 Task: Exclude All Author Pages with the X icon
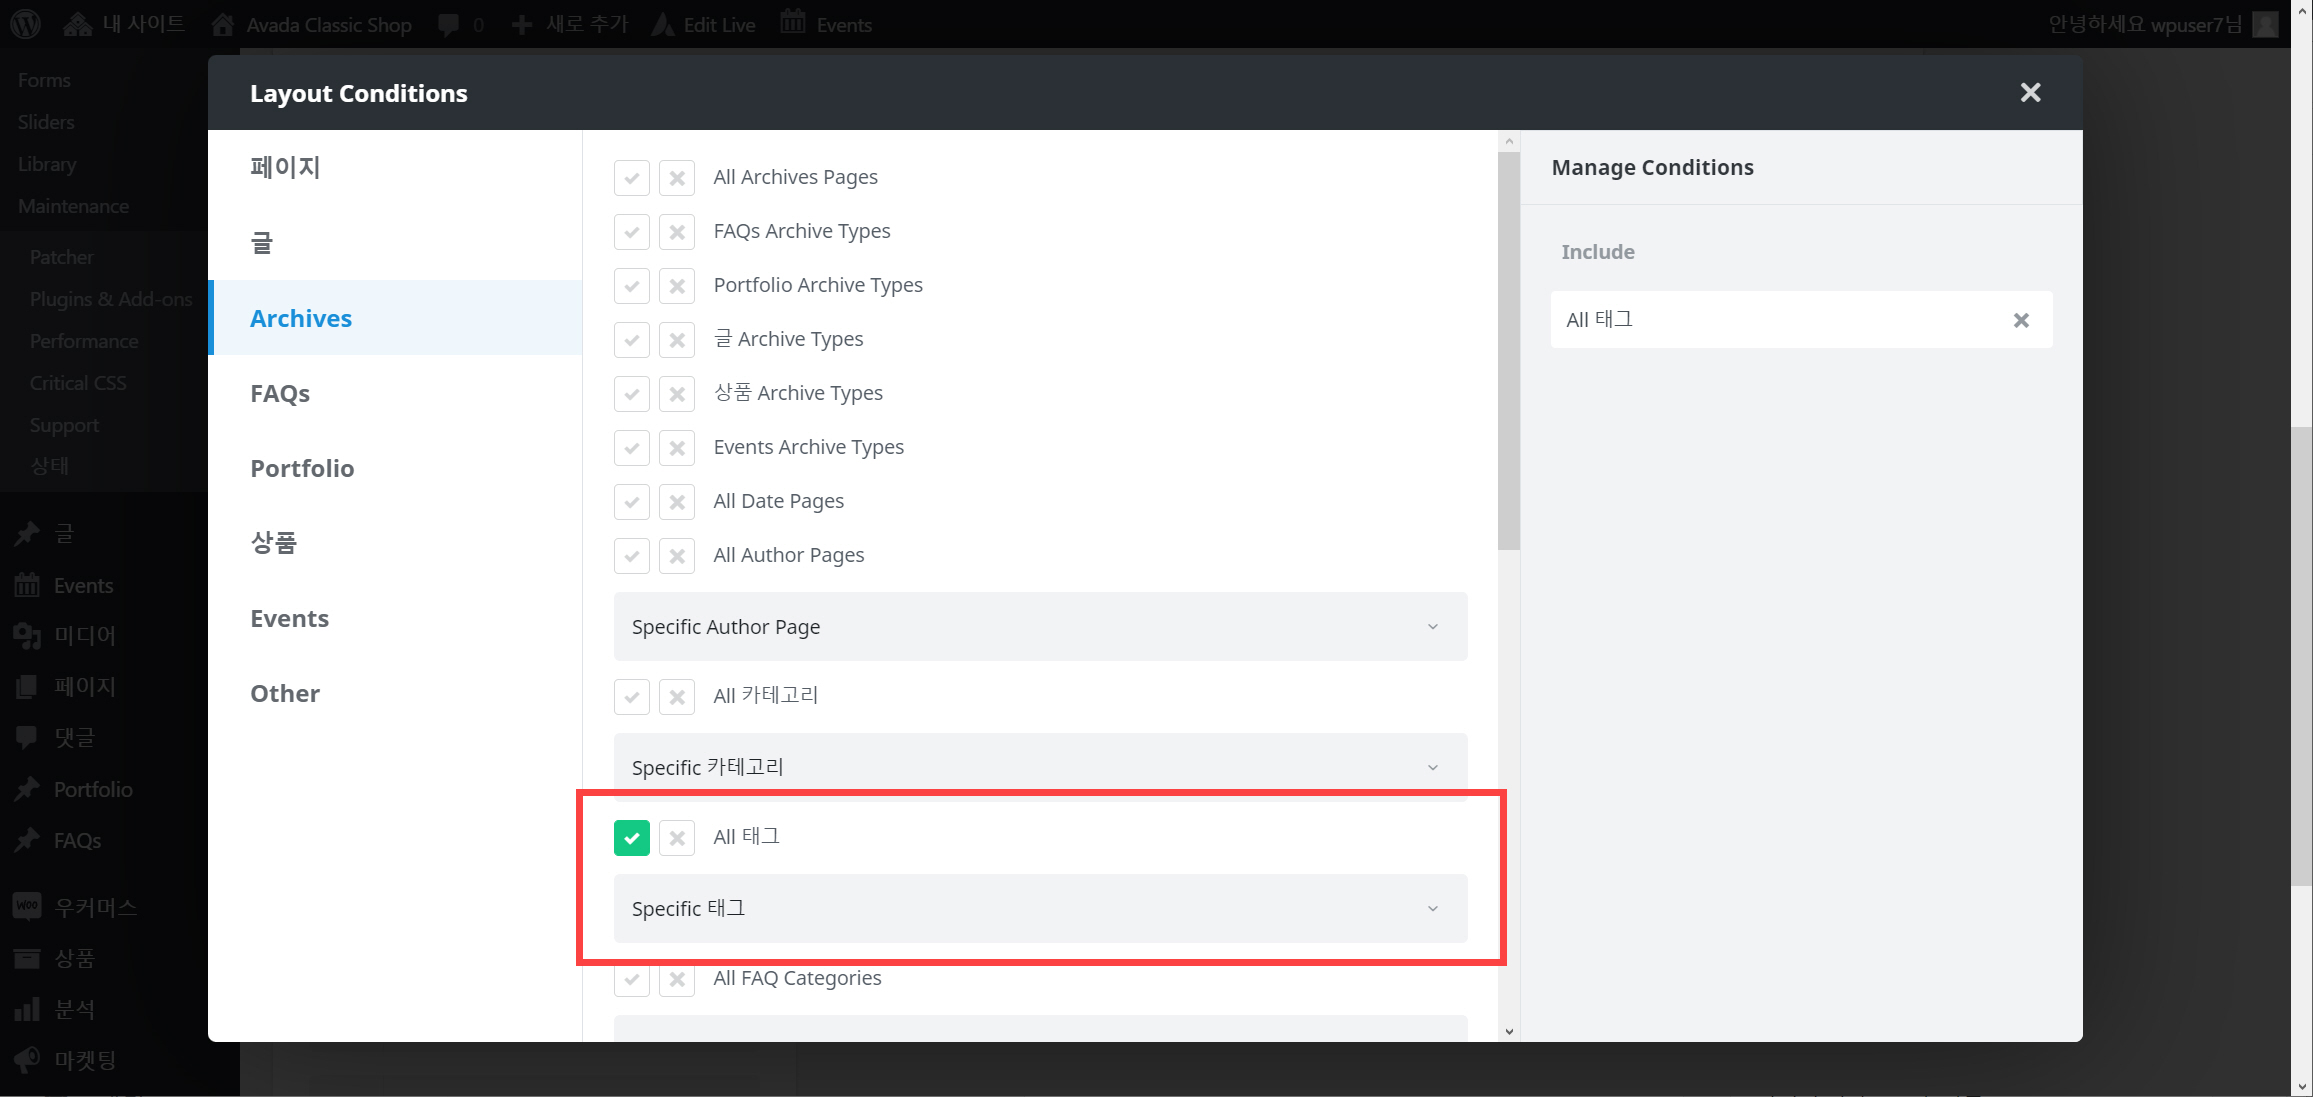(x=677, y=556)
